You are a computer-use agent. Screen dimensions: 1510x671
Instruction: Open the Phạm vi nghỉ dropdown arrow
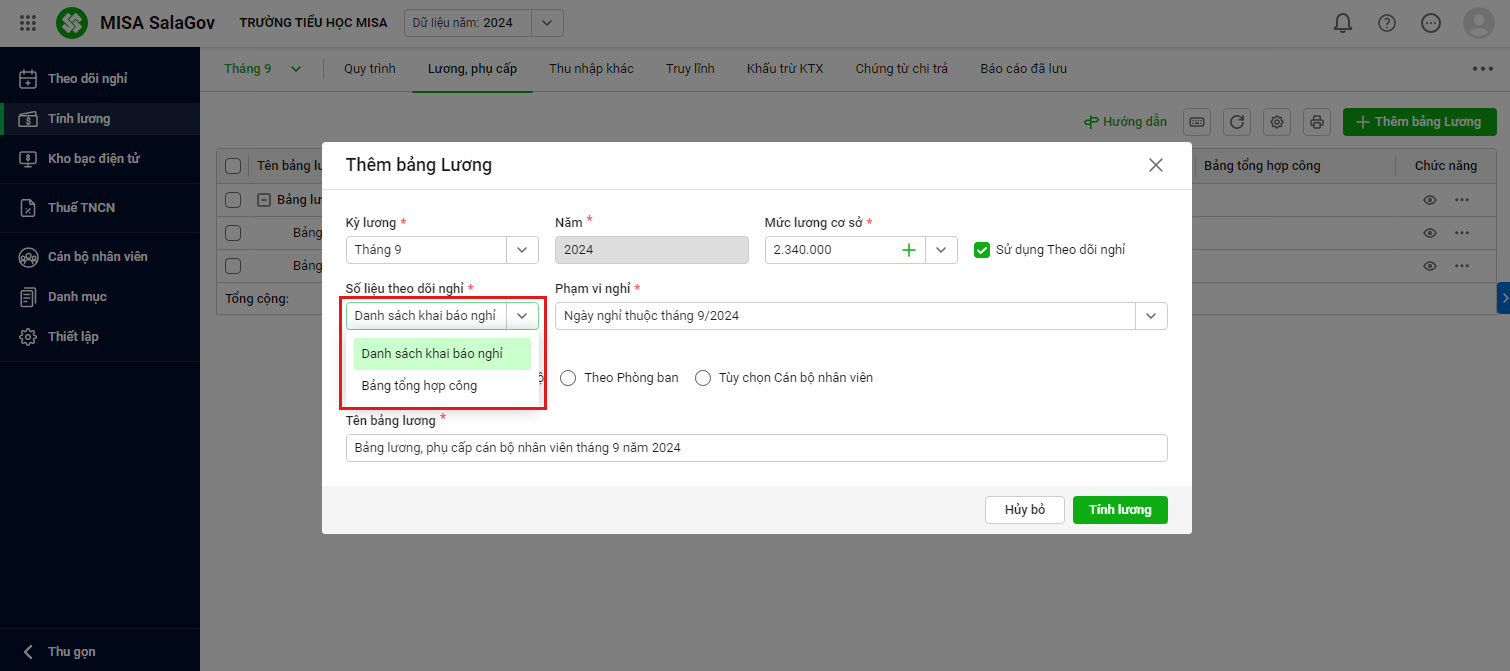pos(1151,316)
